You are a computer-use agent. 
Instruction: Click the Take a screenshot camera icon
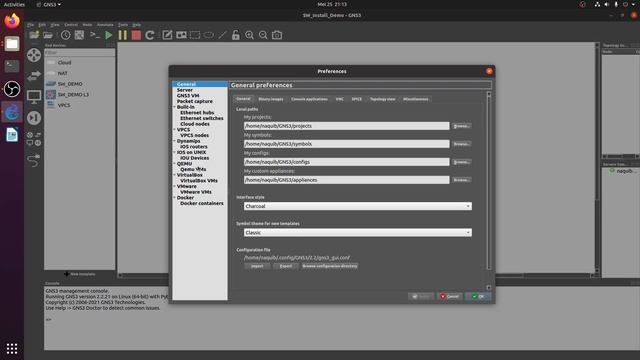[x=277, y=35]
